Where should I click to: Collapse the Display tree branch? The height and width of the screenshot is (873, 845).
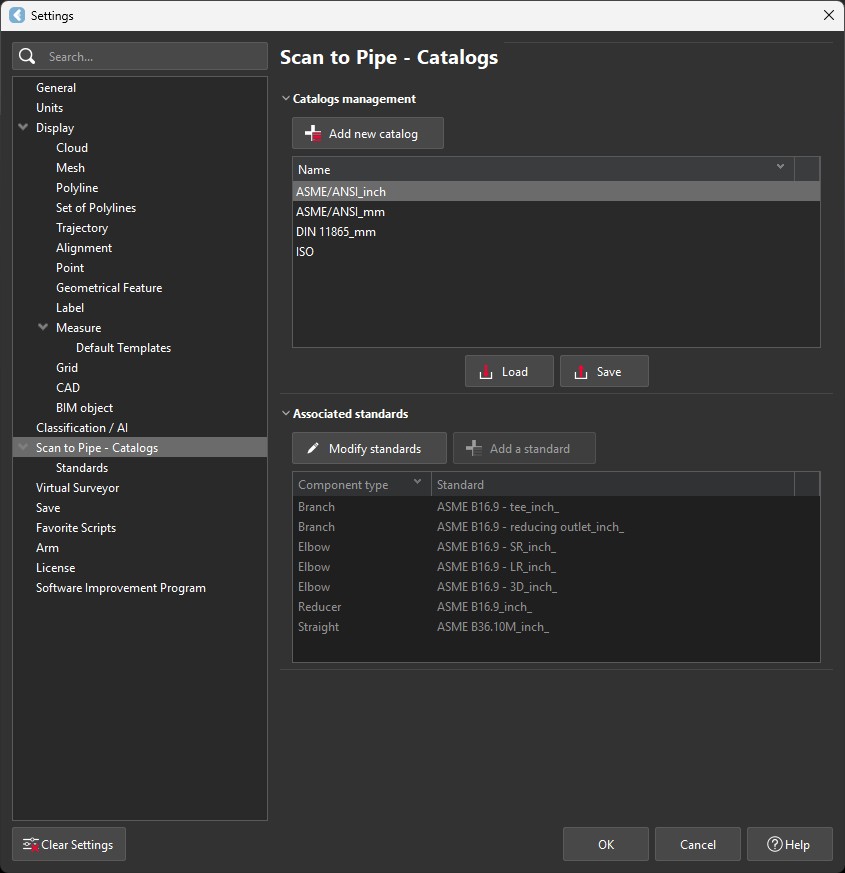tap(22, 127)
